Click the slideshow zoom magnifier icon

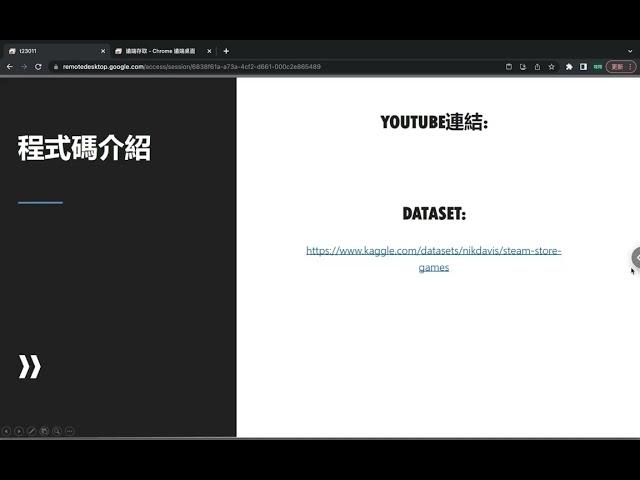coord(57,431)
